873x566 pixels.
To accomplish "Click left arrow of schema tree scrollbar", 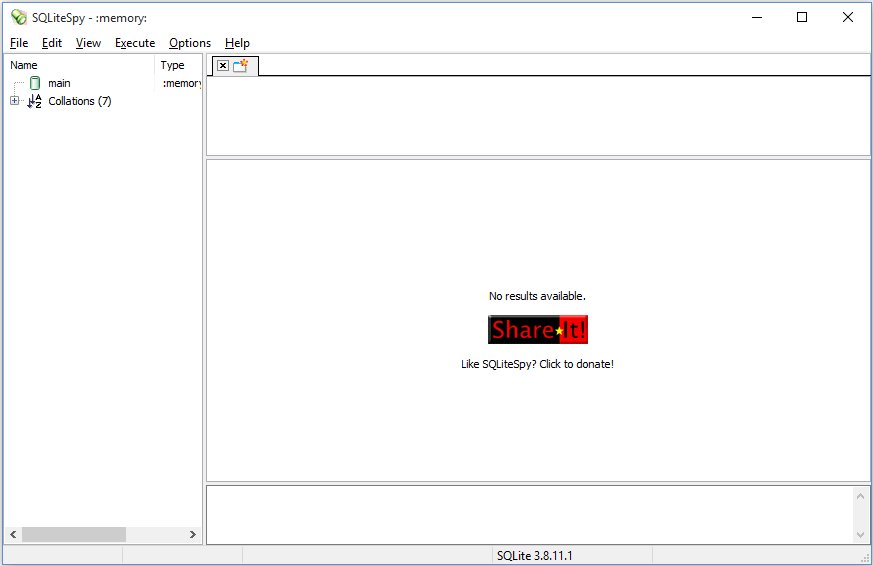I will tap(13, 534).
